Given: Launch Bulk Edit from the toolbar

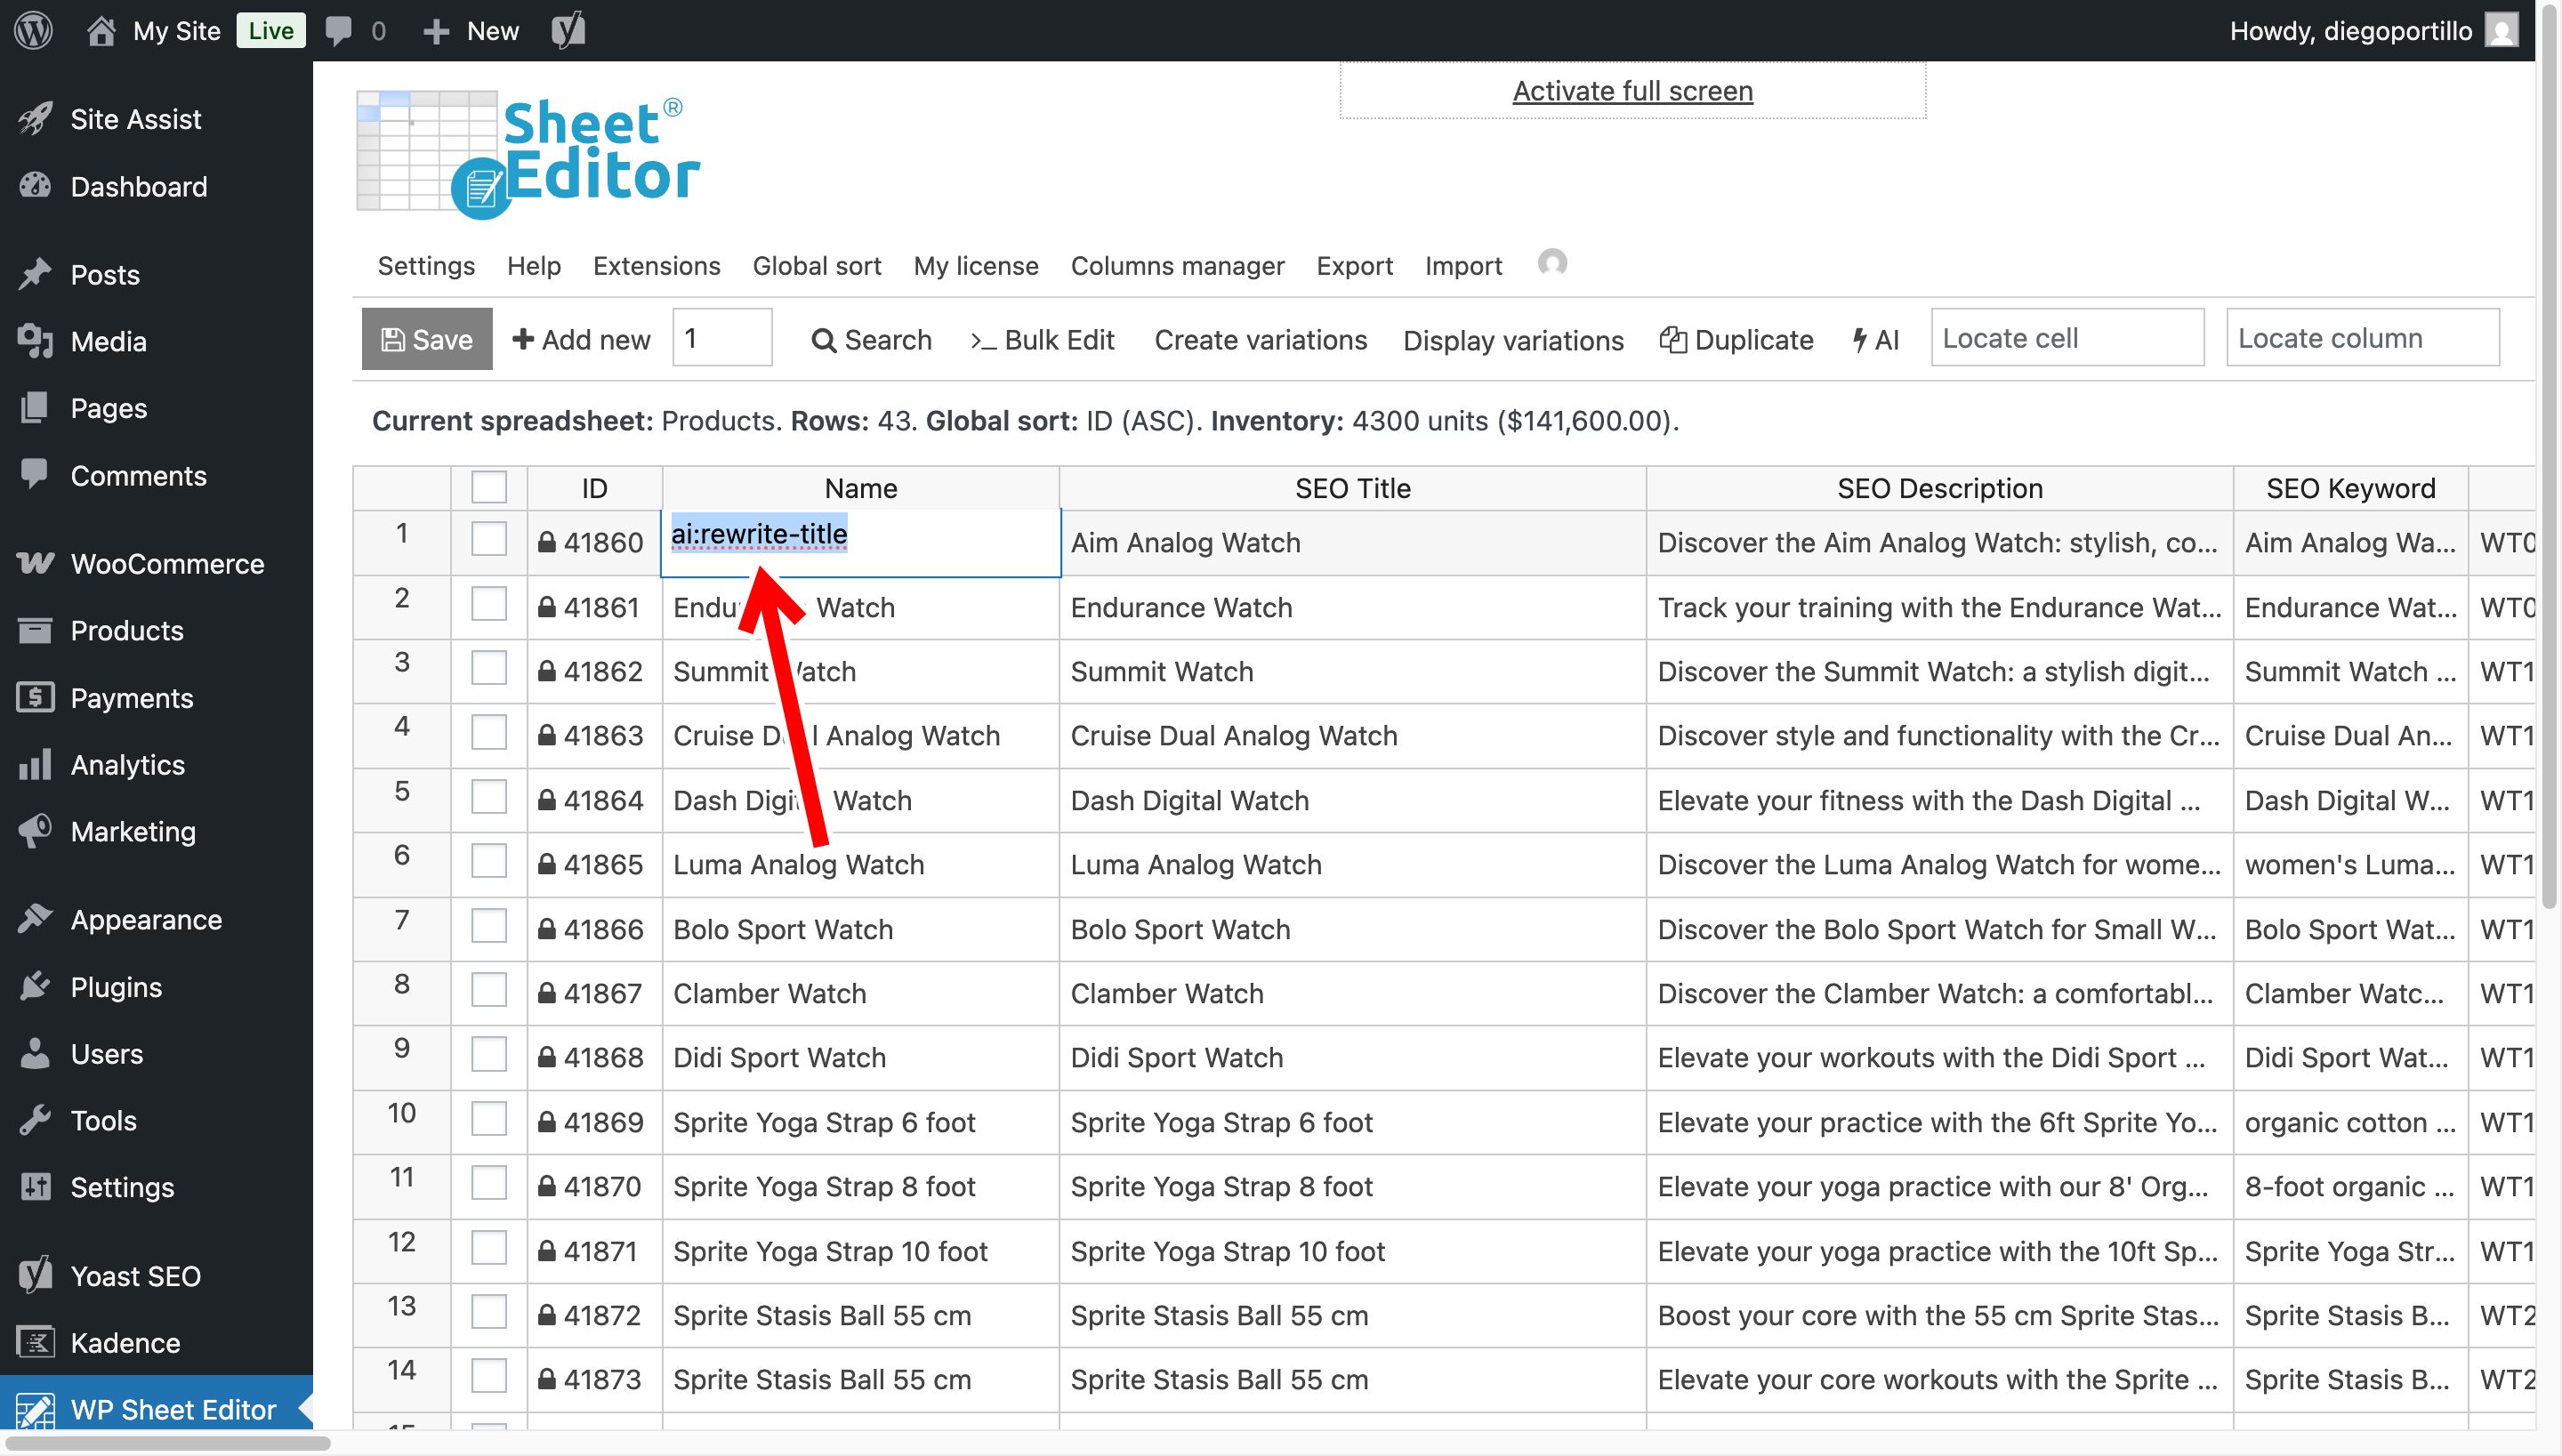Looking at the screenshot, I should tap(1042, 340).
